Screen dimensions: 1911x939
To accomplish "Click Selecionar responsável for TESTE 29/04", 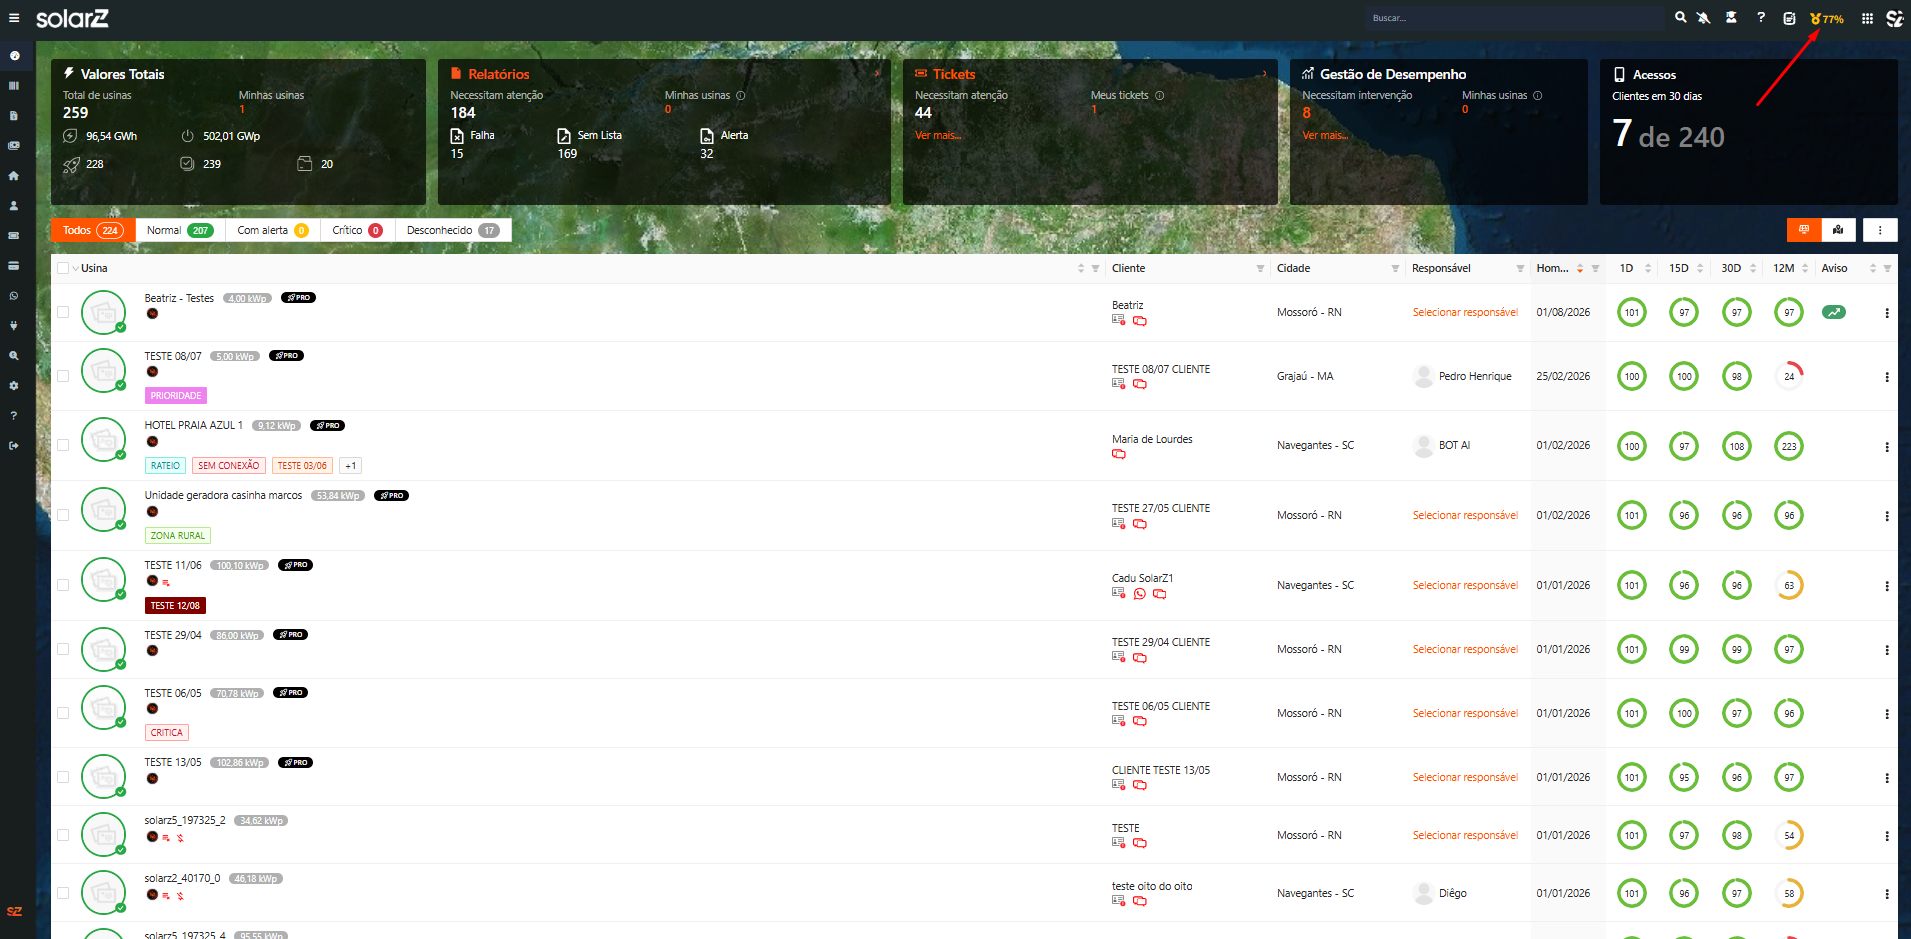I will click(x=1465, y=649).
